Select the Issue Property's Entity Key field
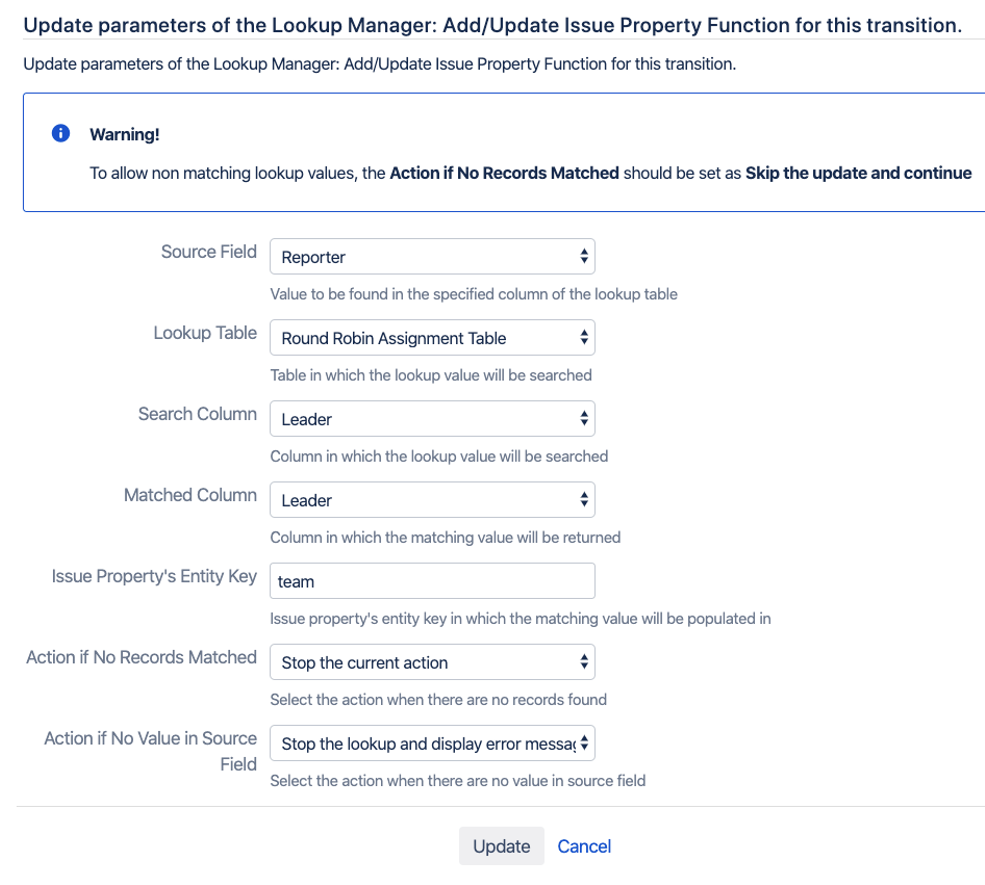The image size is (985, 885). coord(432,580)
